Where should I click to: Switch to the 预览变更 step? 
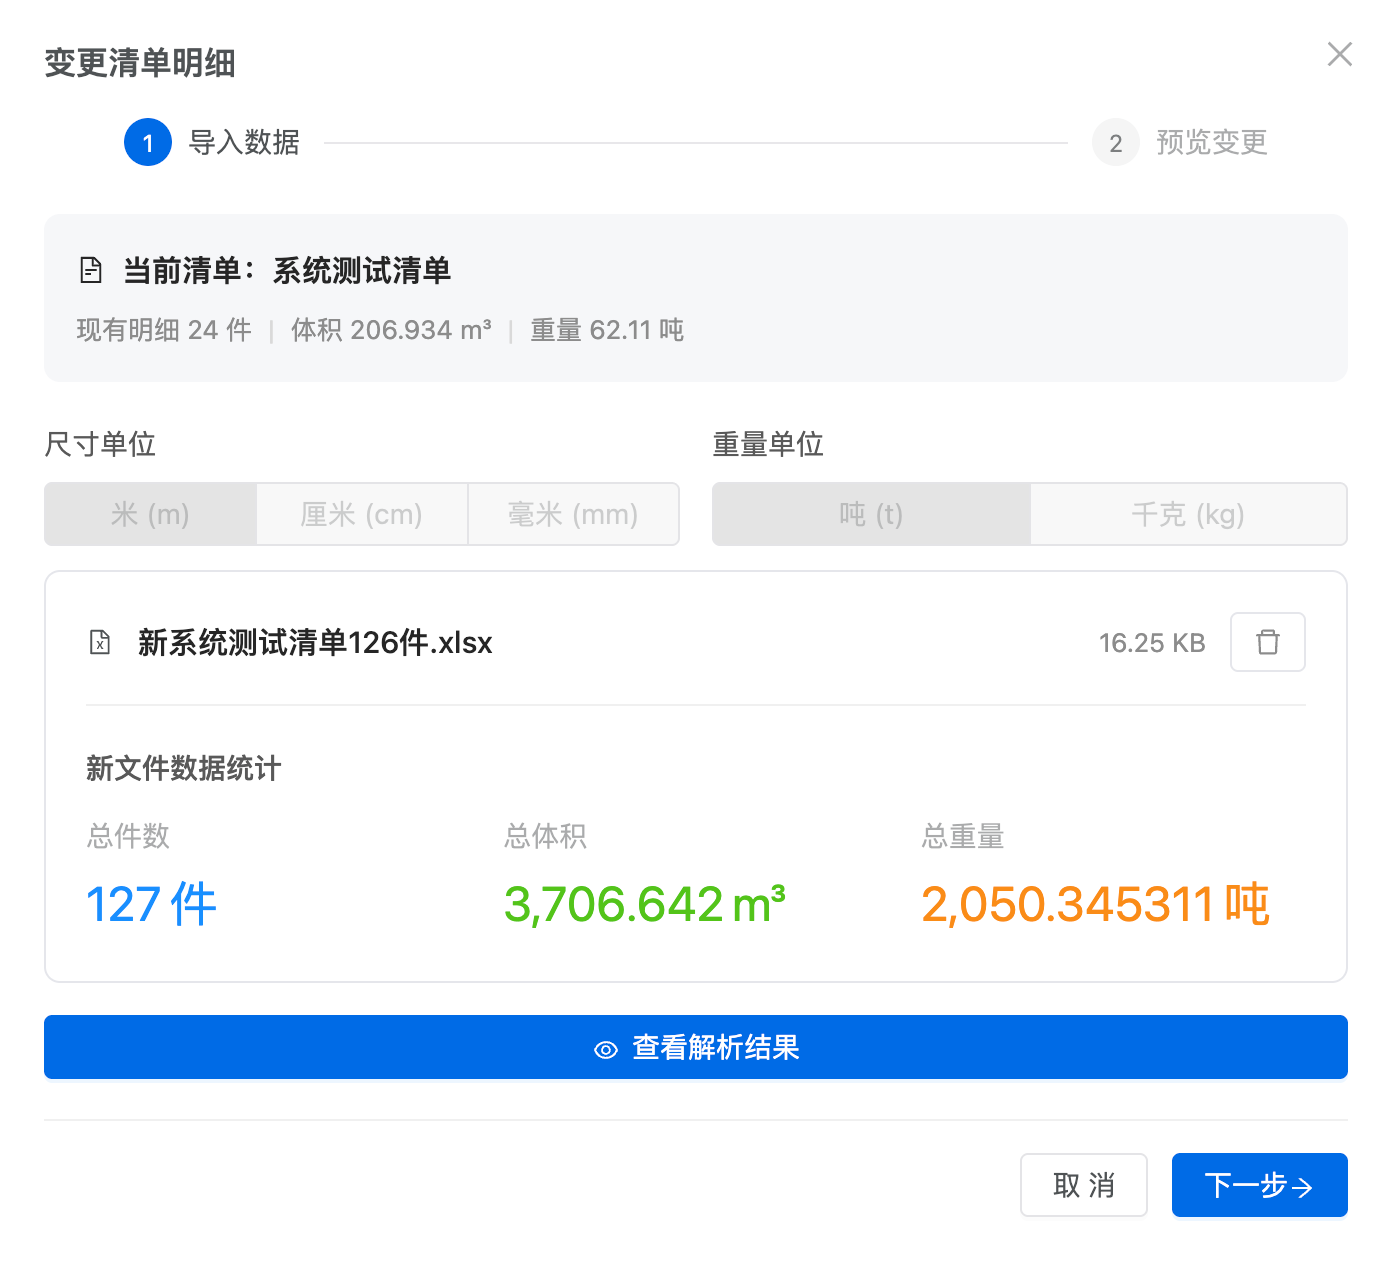coord(1211,142)
